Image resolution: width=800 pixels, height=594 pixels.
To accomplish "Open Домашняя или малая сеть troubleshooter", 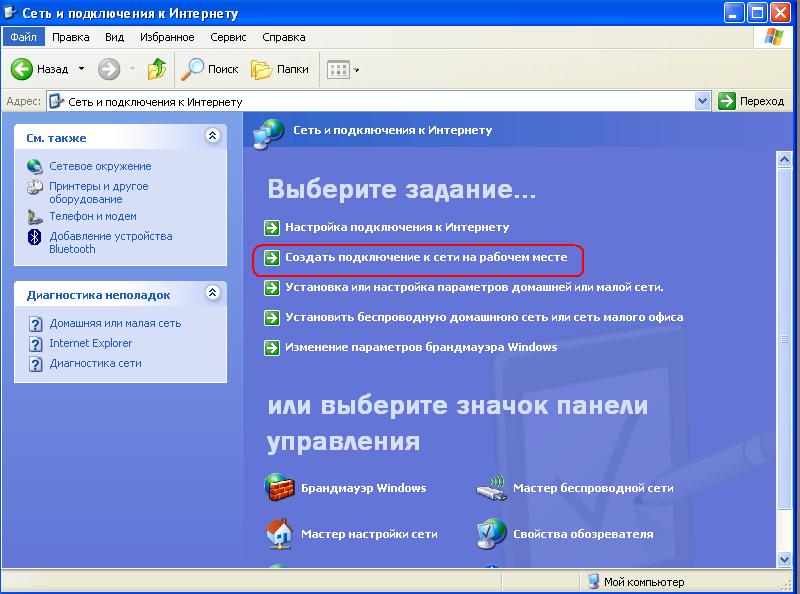I will coord(115,324).
